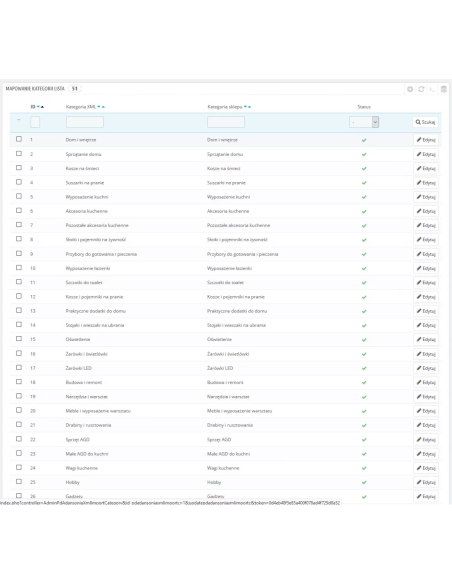Refresh the category mapping list

[421, 89]
